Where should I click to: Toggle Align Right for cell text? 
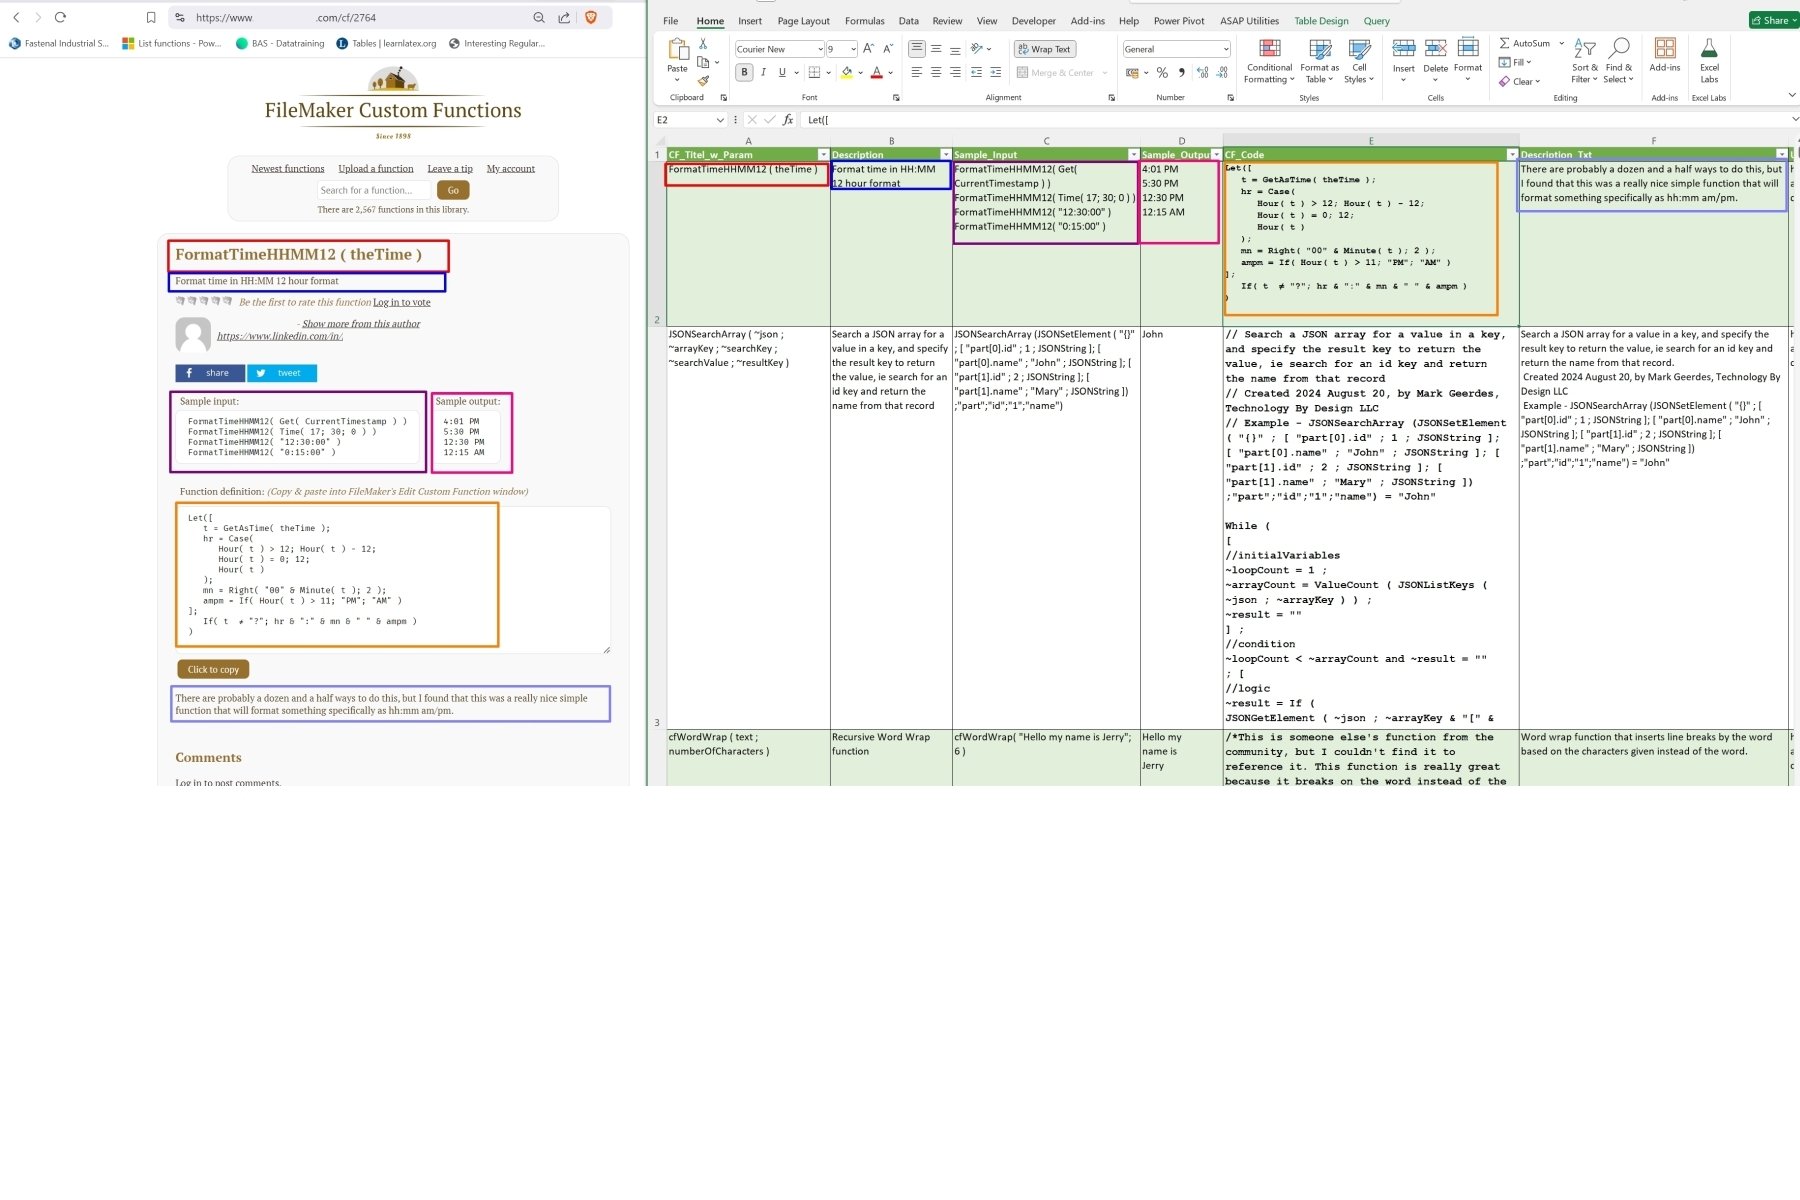[x=955, y=72]
